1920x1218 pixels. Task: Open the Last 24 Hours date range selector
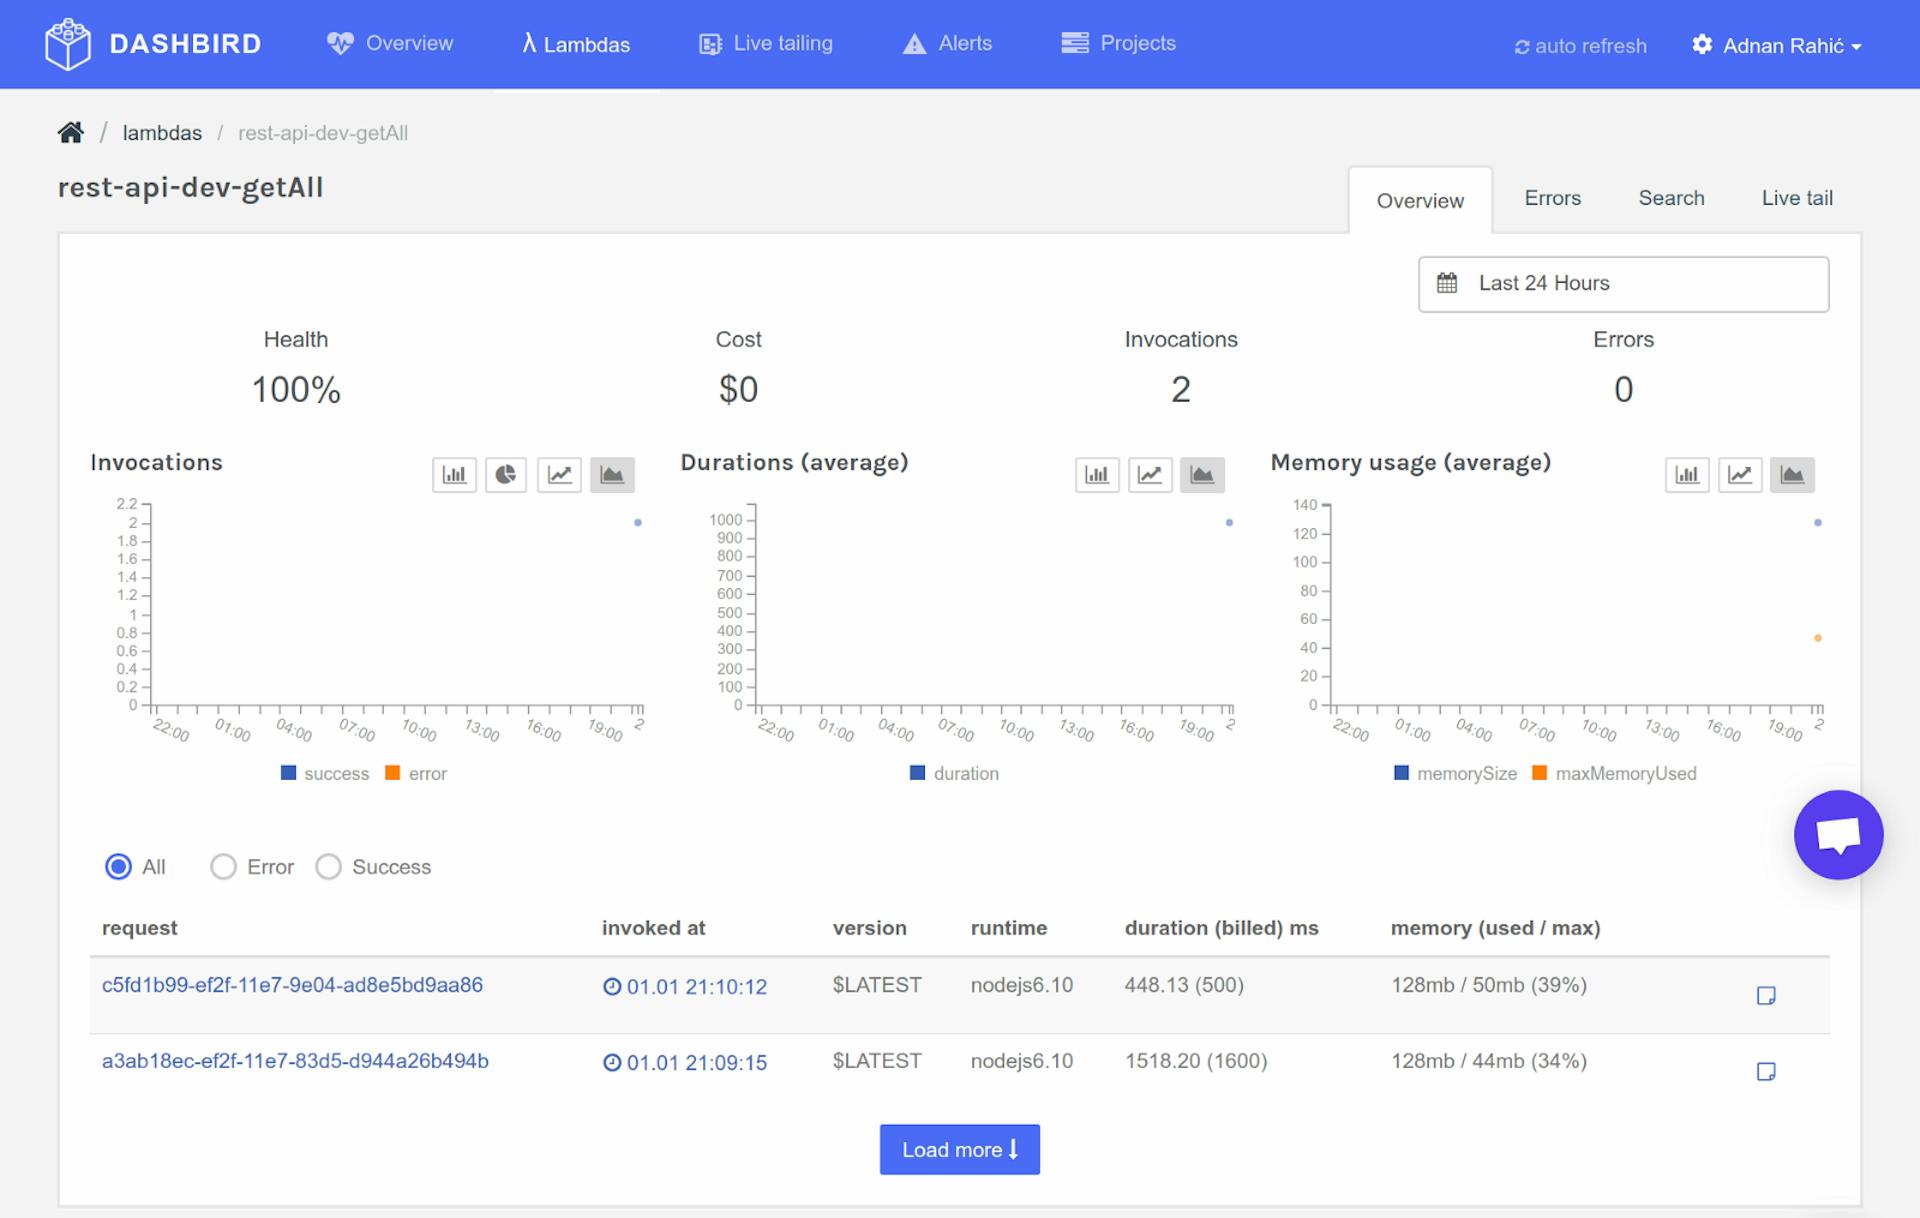[1621, 283]
